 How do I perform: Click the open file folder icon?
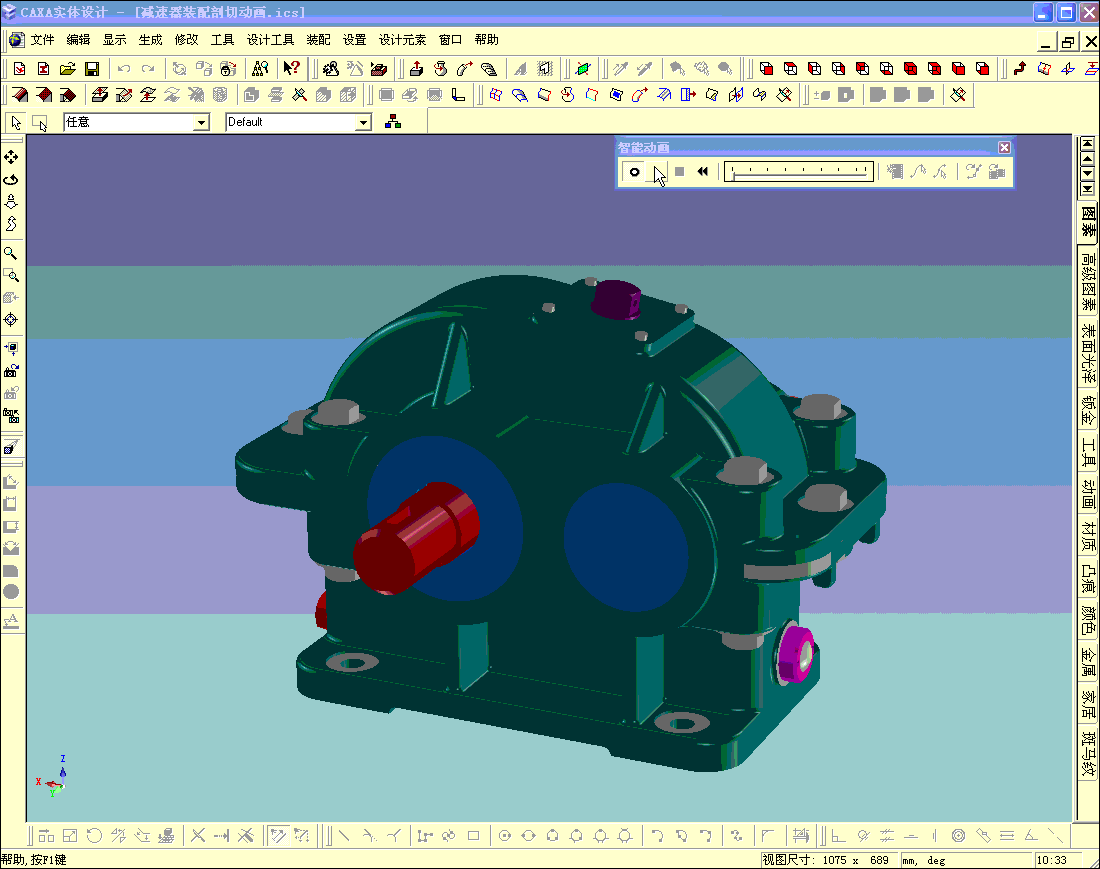click(x=67, y=69)
